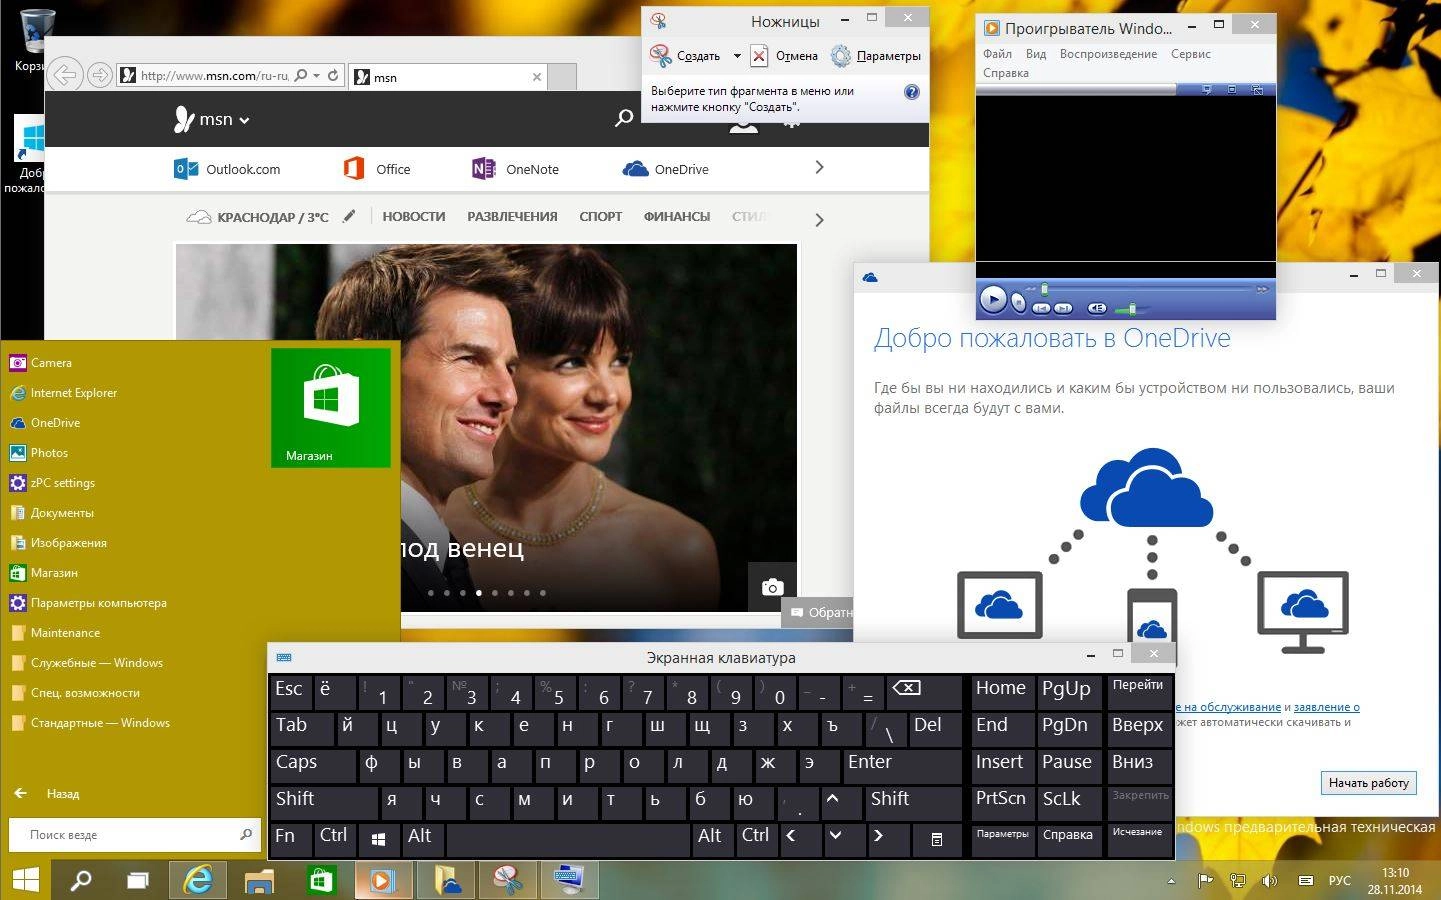Open the Справка menu in the media player
Image resolution: width=1441 pixels, height=900 pixels.
point(1005,73)
